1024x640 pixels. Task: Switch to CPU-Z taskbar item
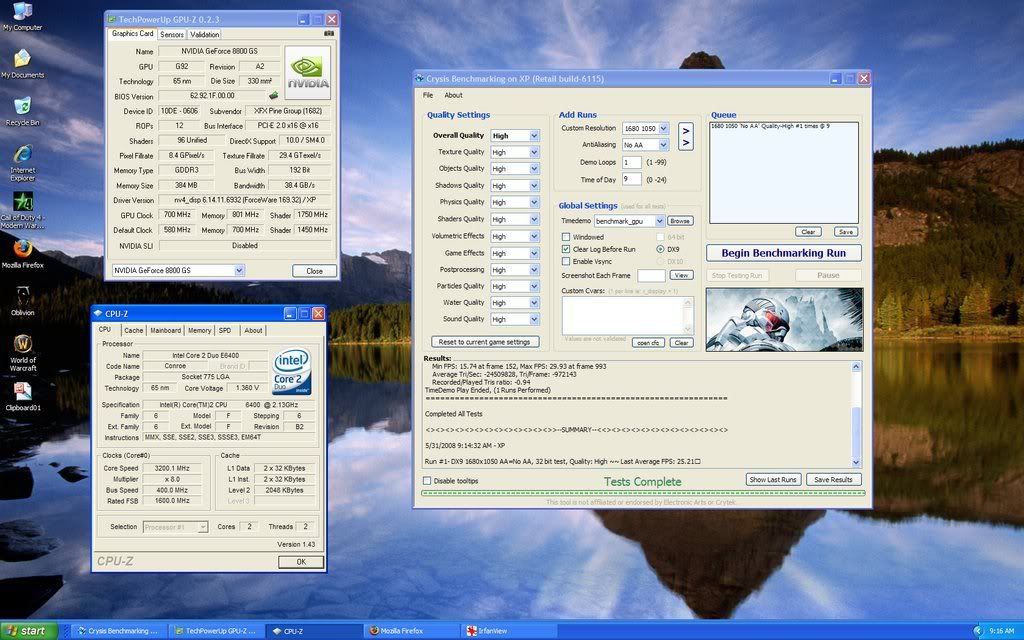[313, 631]
